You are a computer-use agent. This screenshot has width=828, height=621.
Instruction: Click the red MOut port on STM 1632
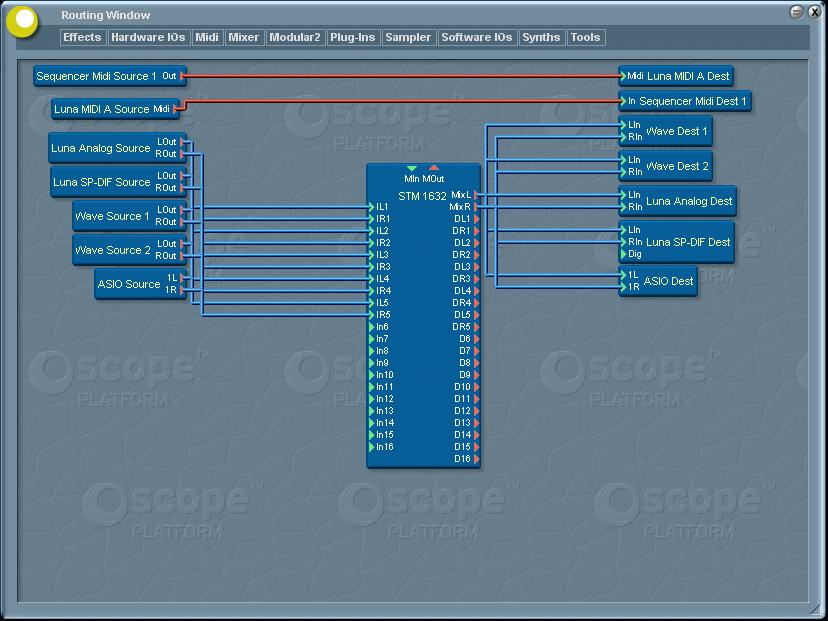point(434,168)
